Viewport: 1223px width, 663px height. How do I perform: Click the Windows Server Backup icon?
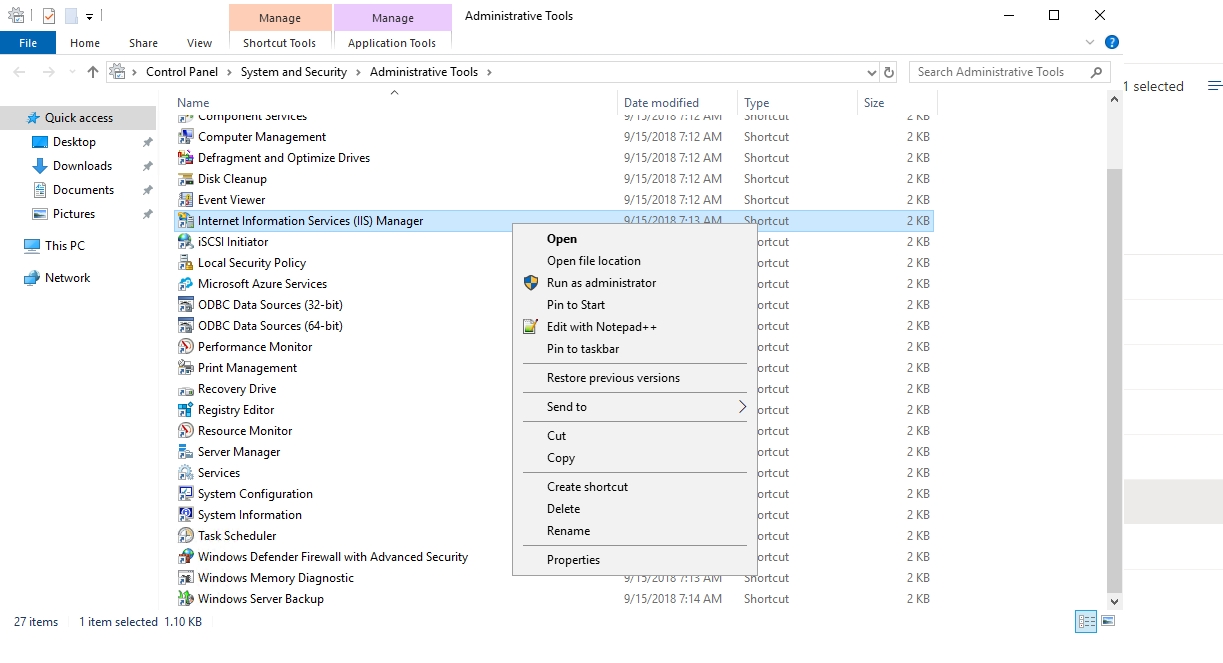(185, 599)
